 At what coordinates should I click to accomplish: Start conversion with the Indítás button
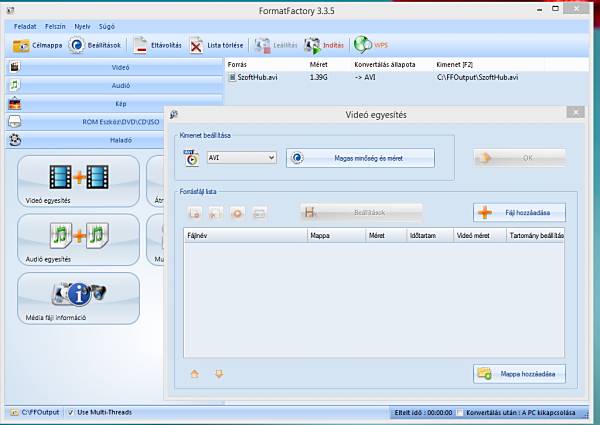pos(313,46)
